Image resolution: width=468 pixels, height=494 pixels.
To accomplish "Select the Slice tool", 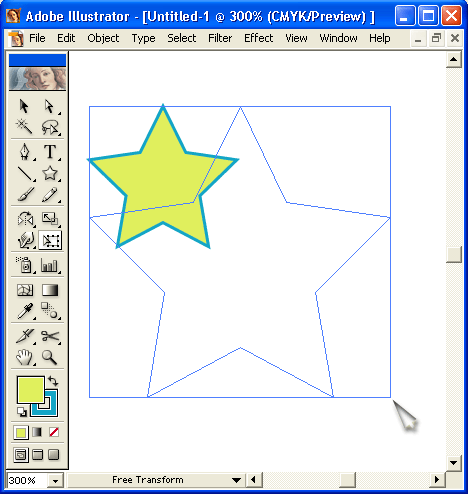I will point(25,336).
